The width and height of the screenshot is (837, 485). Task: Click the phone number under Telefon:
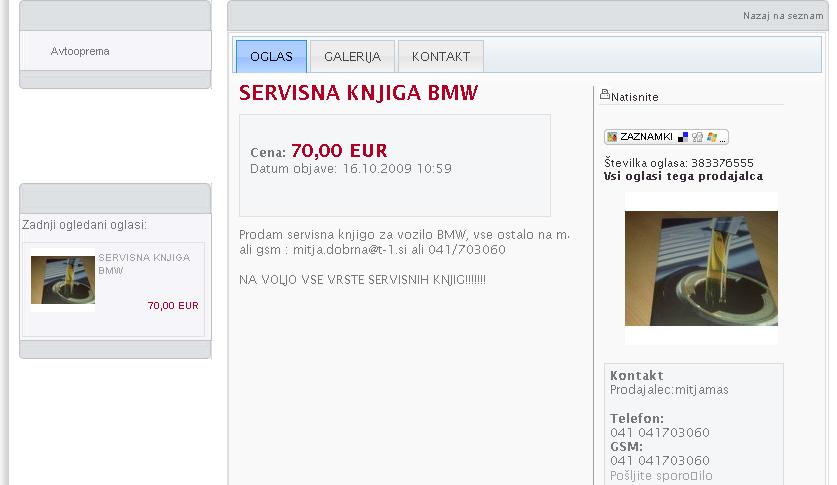click(x=660, y=432)
